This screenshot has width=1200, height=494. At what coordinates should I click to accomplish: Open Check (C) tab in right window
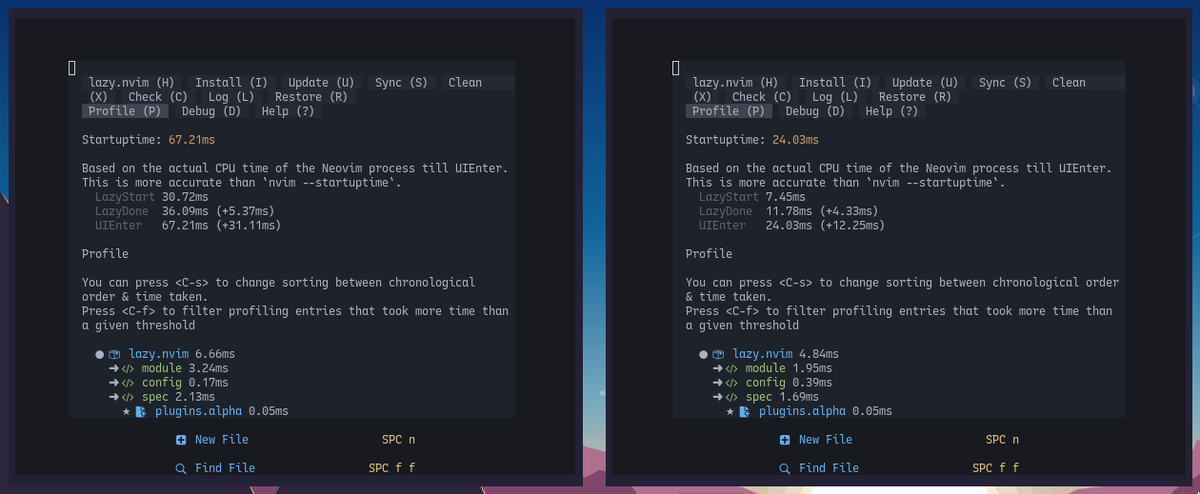[762, 97]
